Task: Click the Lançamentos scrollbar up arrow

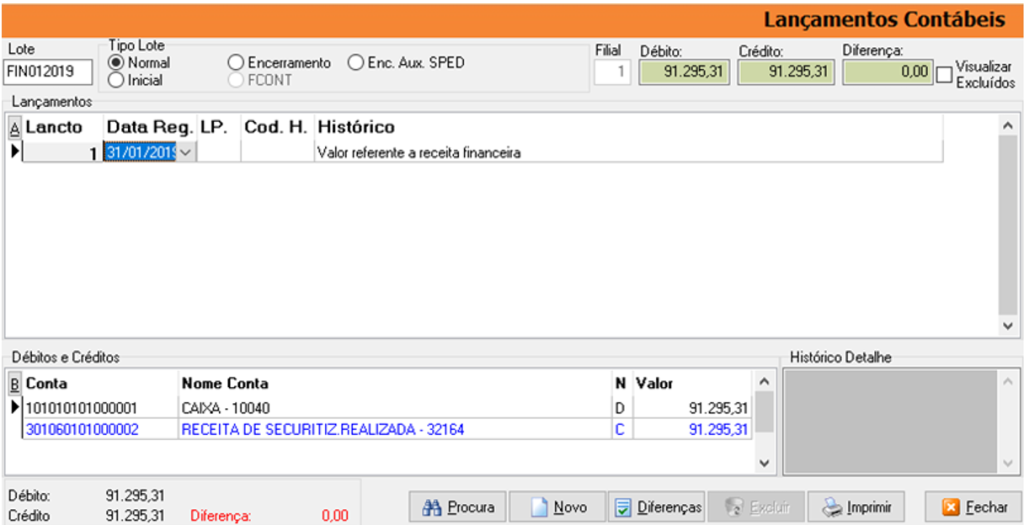Action: tap(1007, 125)
